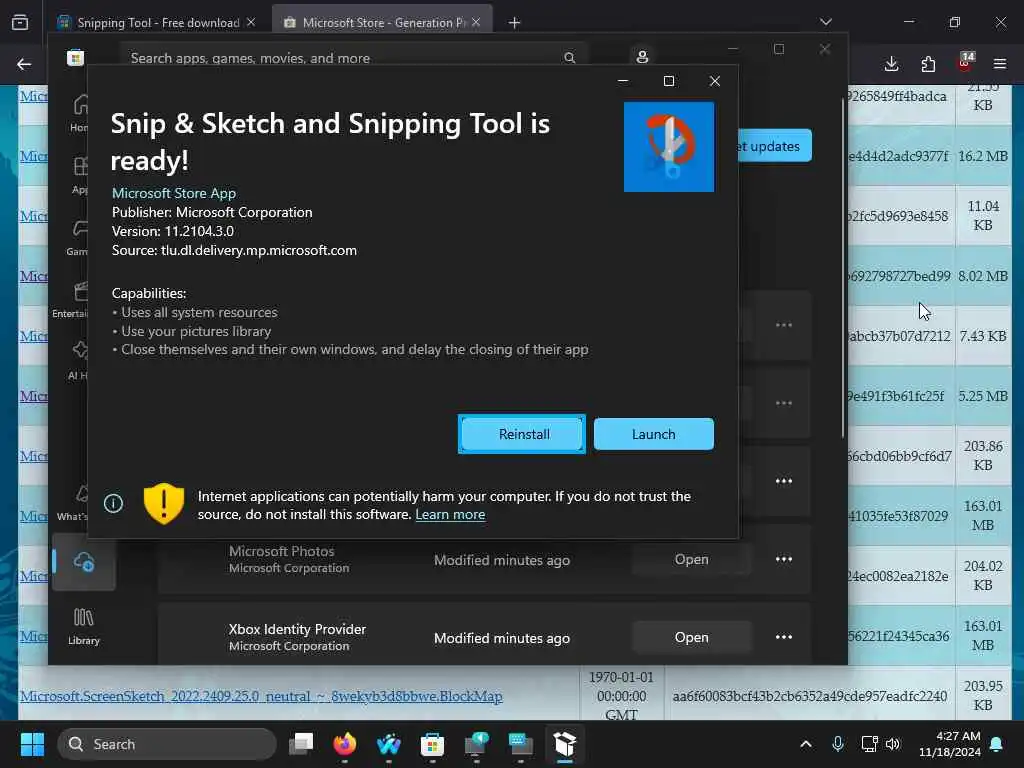This screenshot has height=768, width=1024.
Task: Open more options for third app row
Action: [784, 481]
